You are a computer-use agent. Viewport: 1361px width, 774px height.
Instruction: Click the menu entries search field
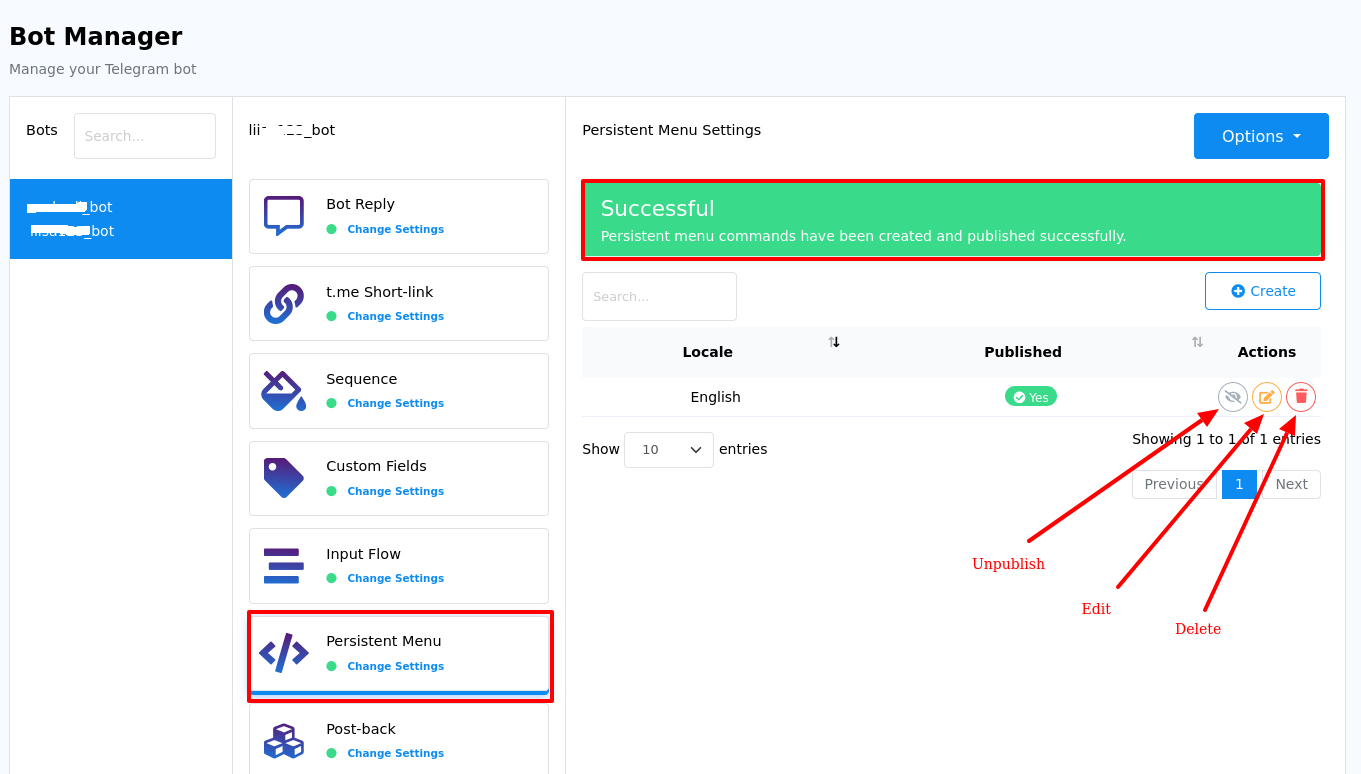click(658, 296)
